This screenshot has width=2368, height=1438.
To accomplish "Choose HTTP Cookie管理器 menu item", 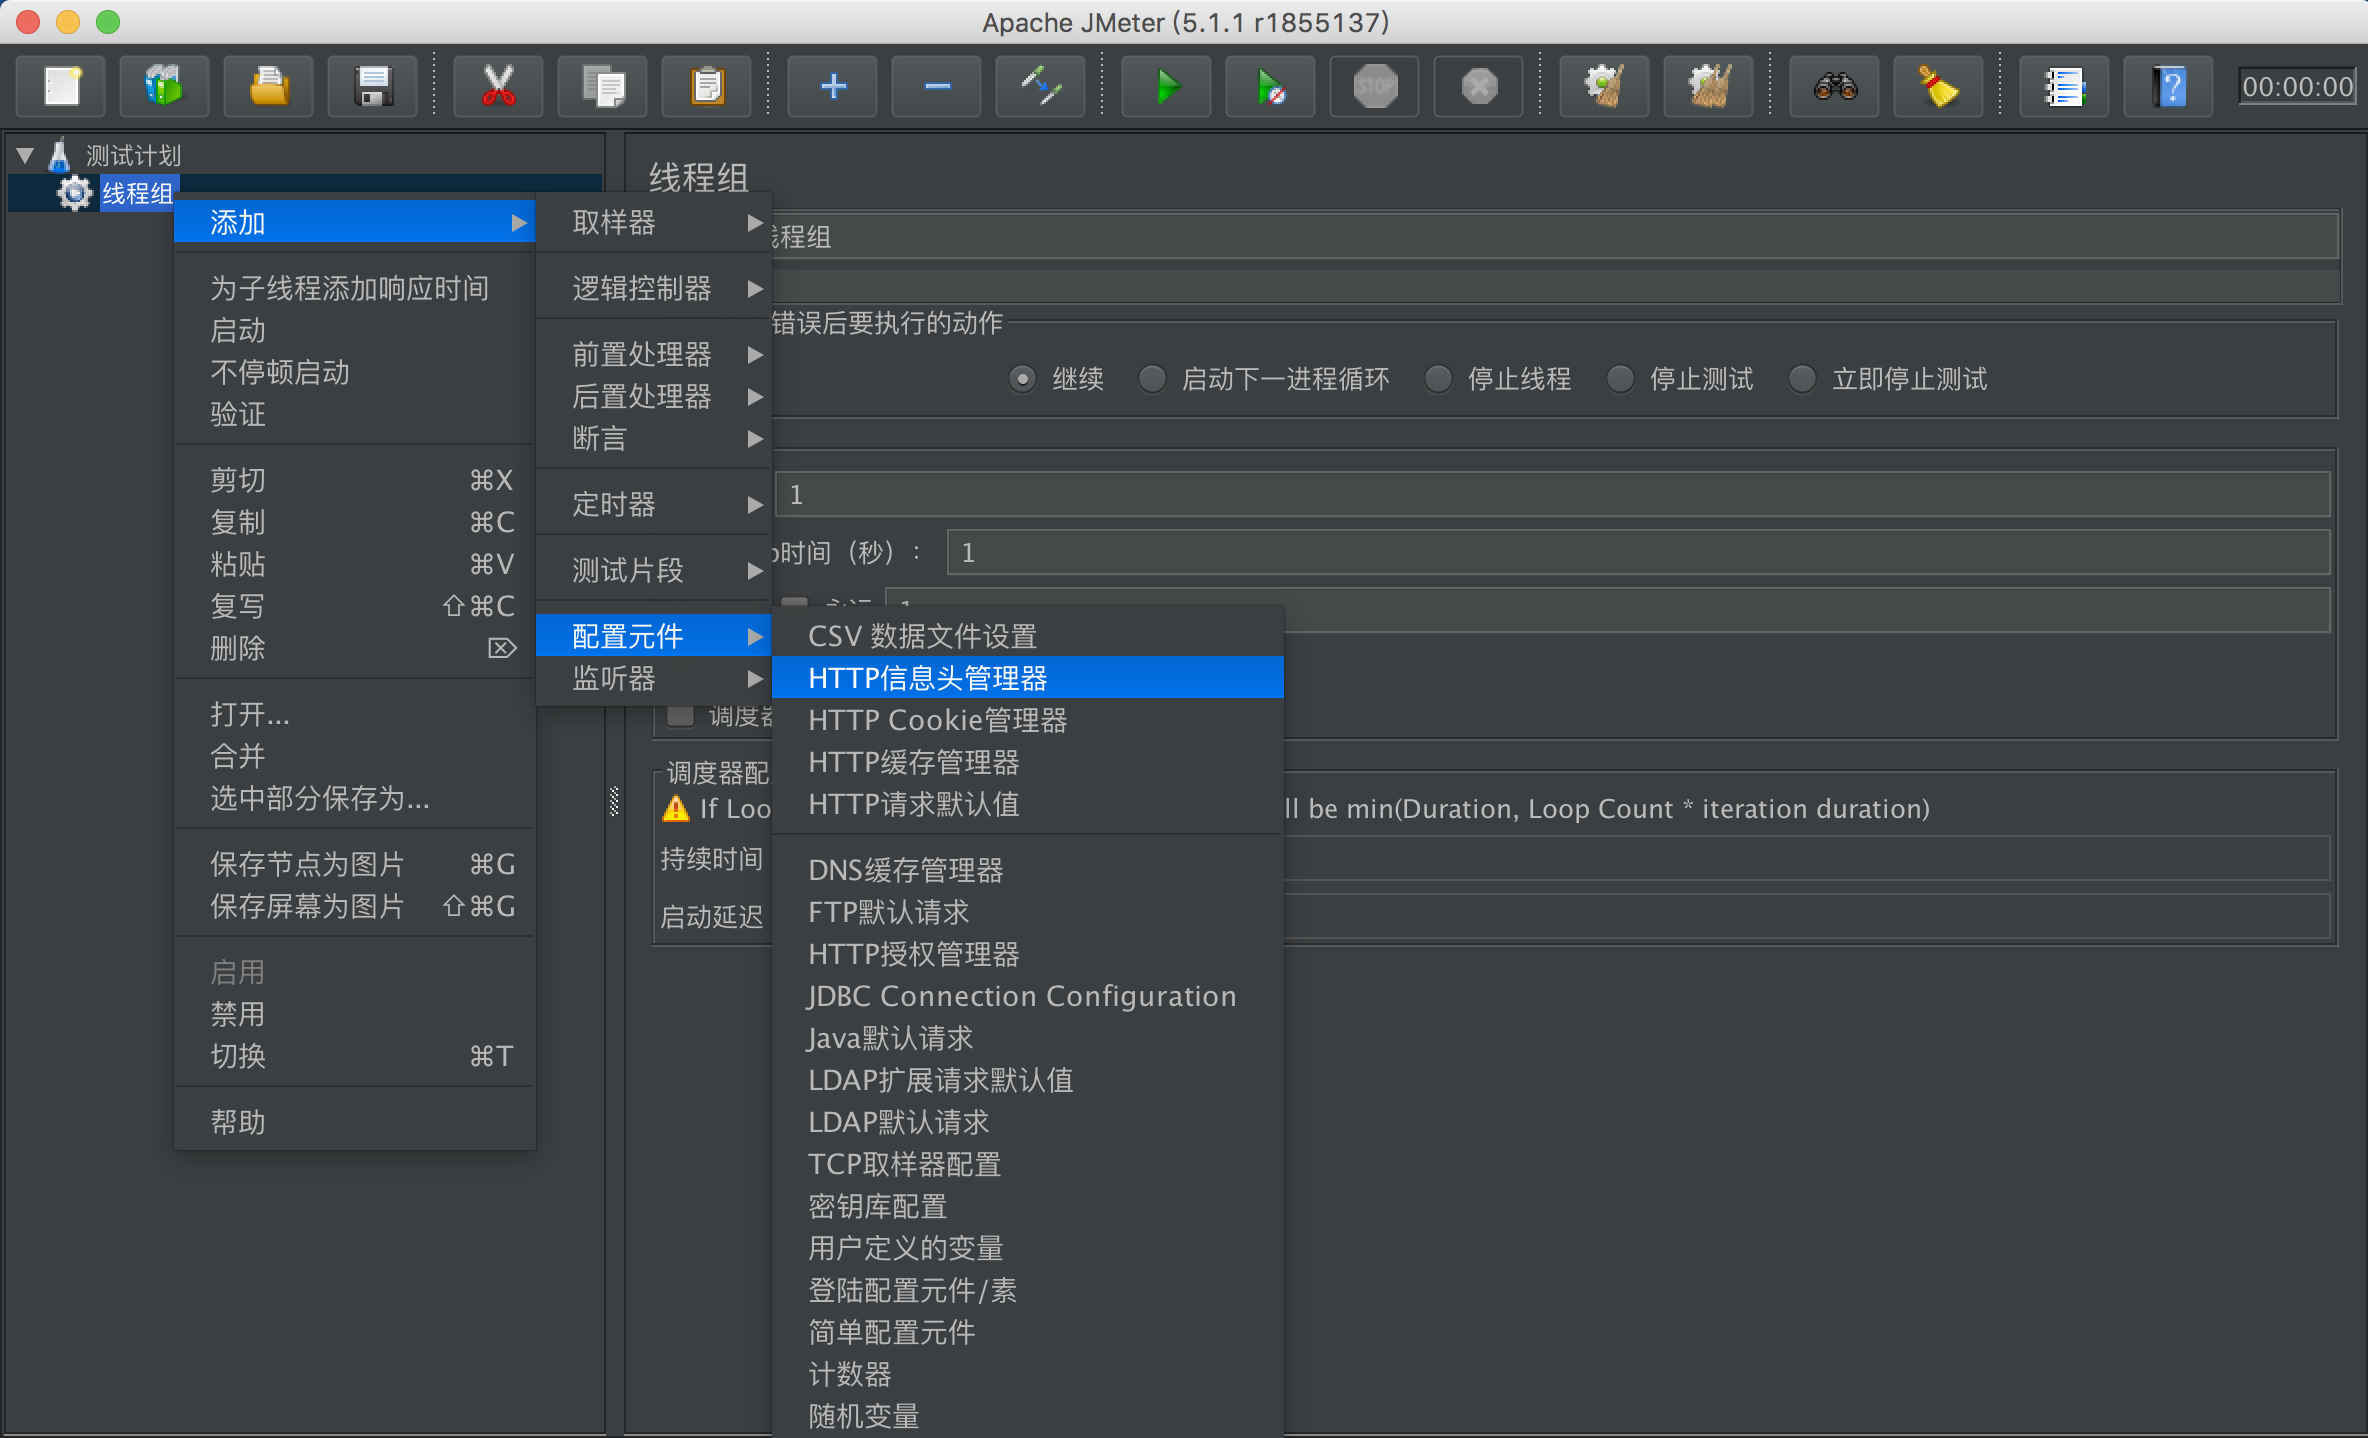I will click(x=1028, y=720).
